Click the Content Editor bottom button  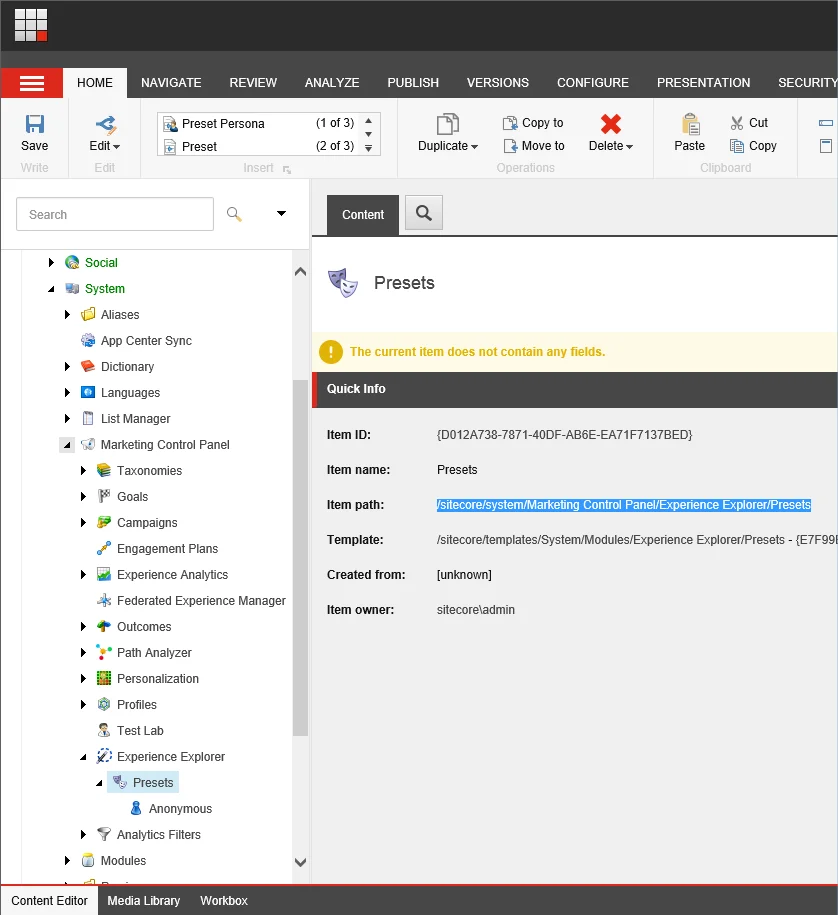(49, 900)
